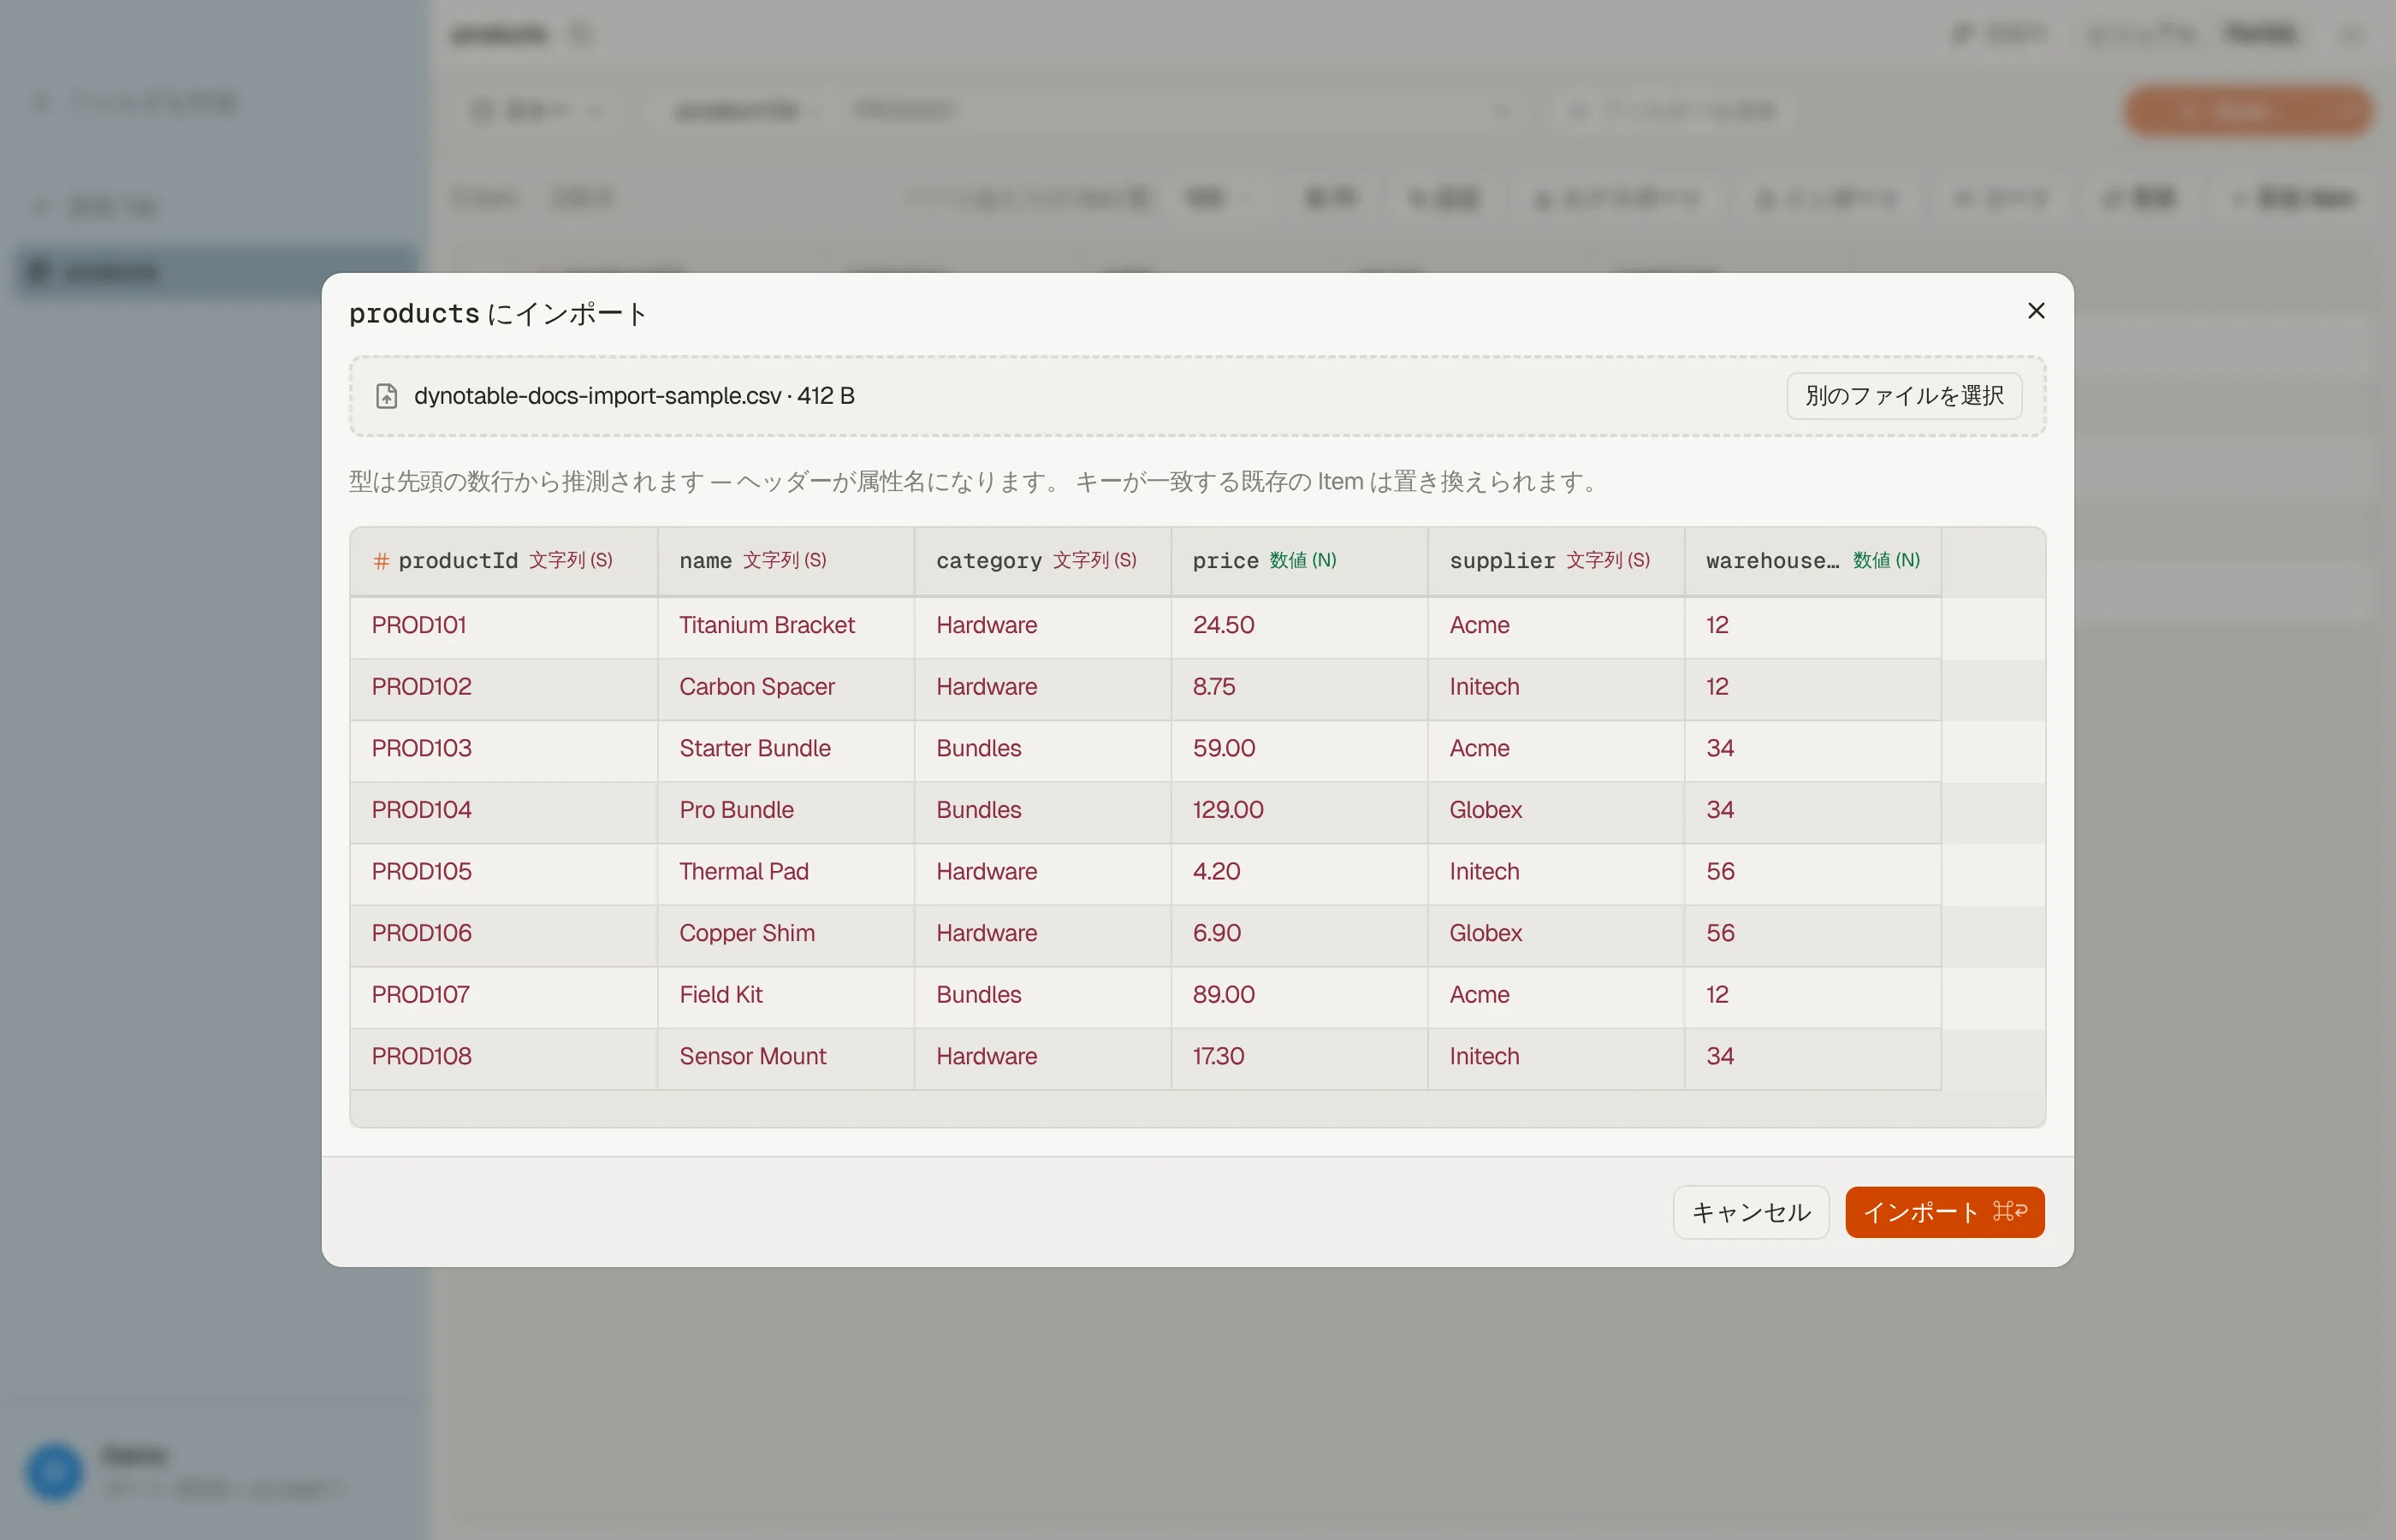Close the import dialog with the X icon

point(2035,311)
